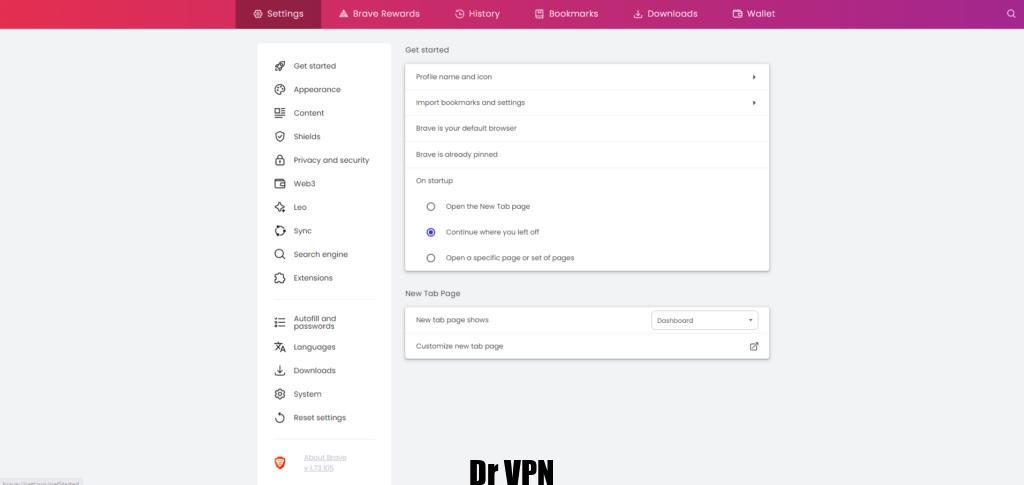Expand Profile name and icon row arrow

[753, 77]
